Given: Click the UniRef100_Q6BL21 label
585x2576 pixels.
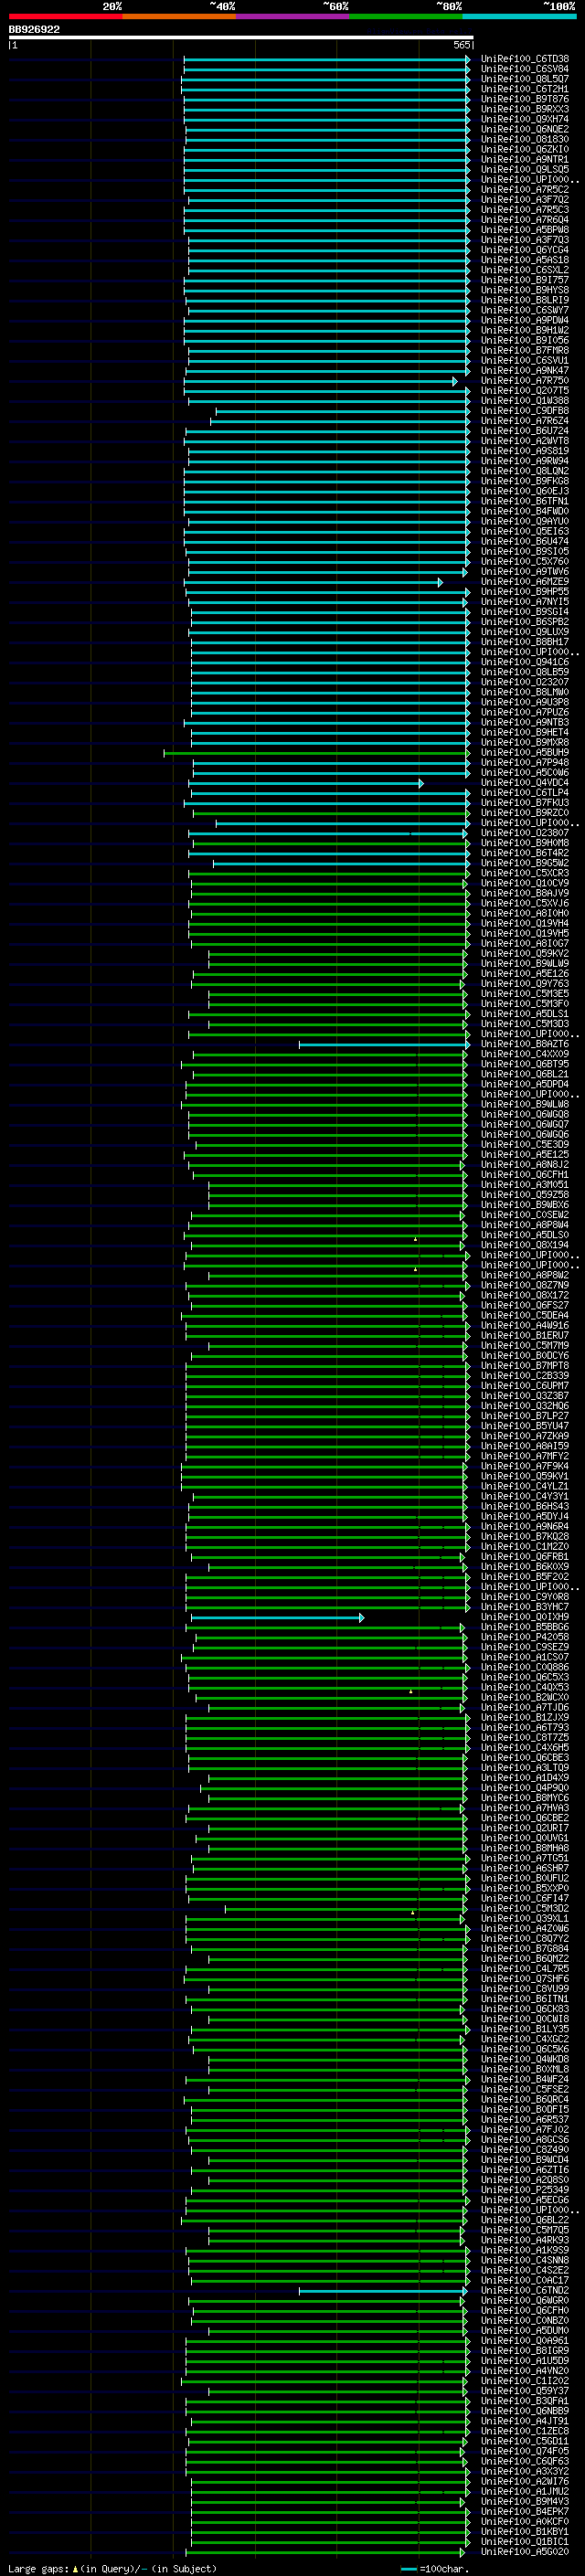Looking at the screenshot, I should [525, 1074].
